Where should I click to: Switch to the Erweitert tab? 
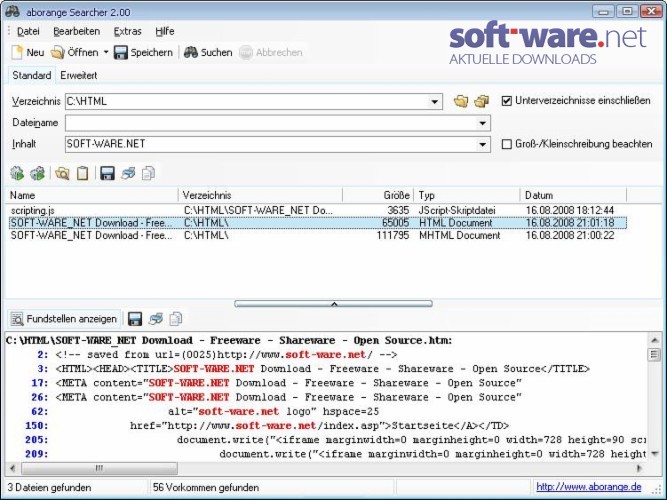click(x=79, y=75)
